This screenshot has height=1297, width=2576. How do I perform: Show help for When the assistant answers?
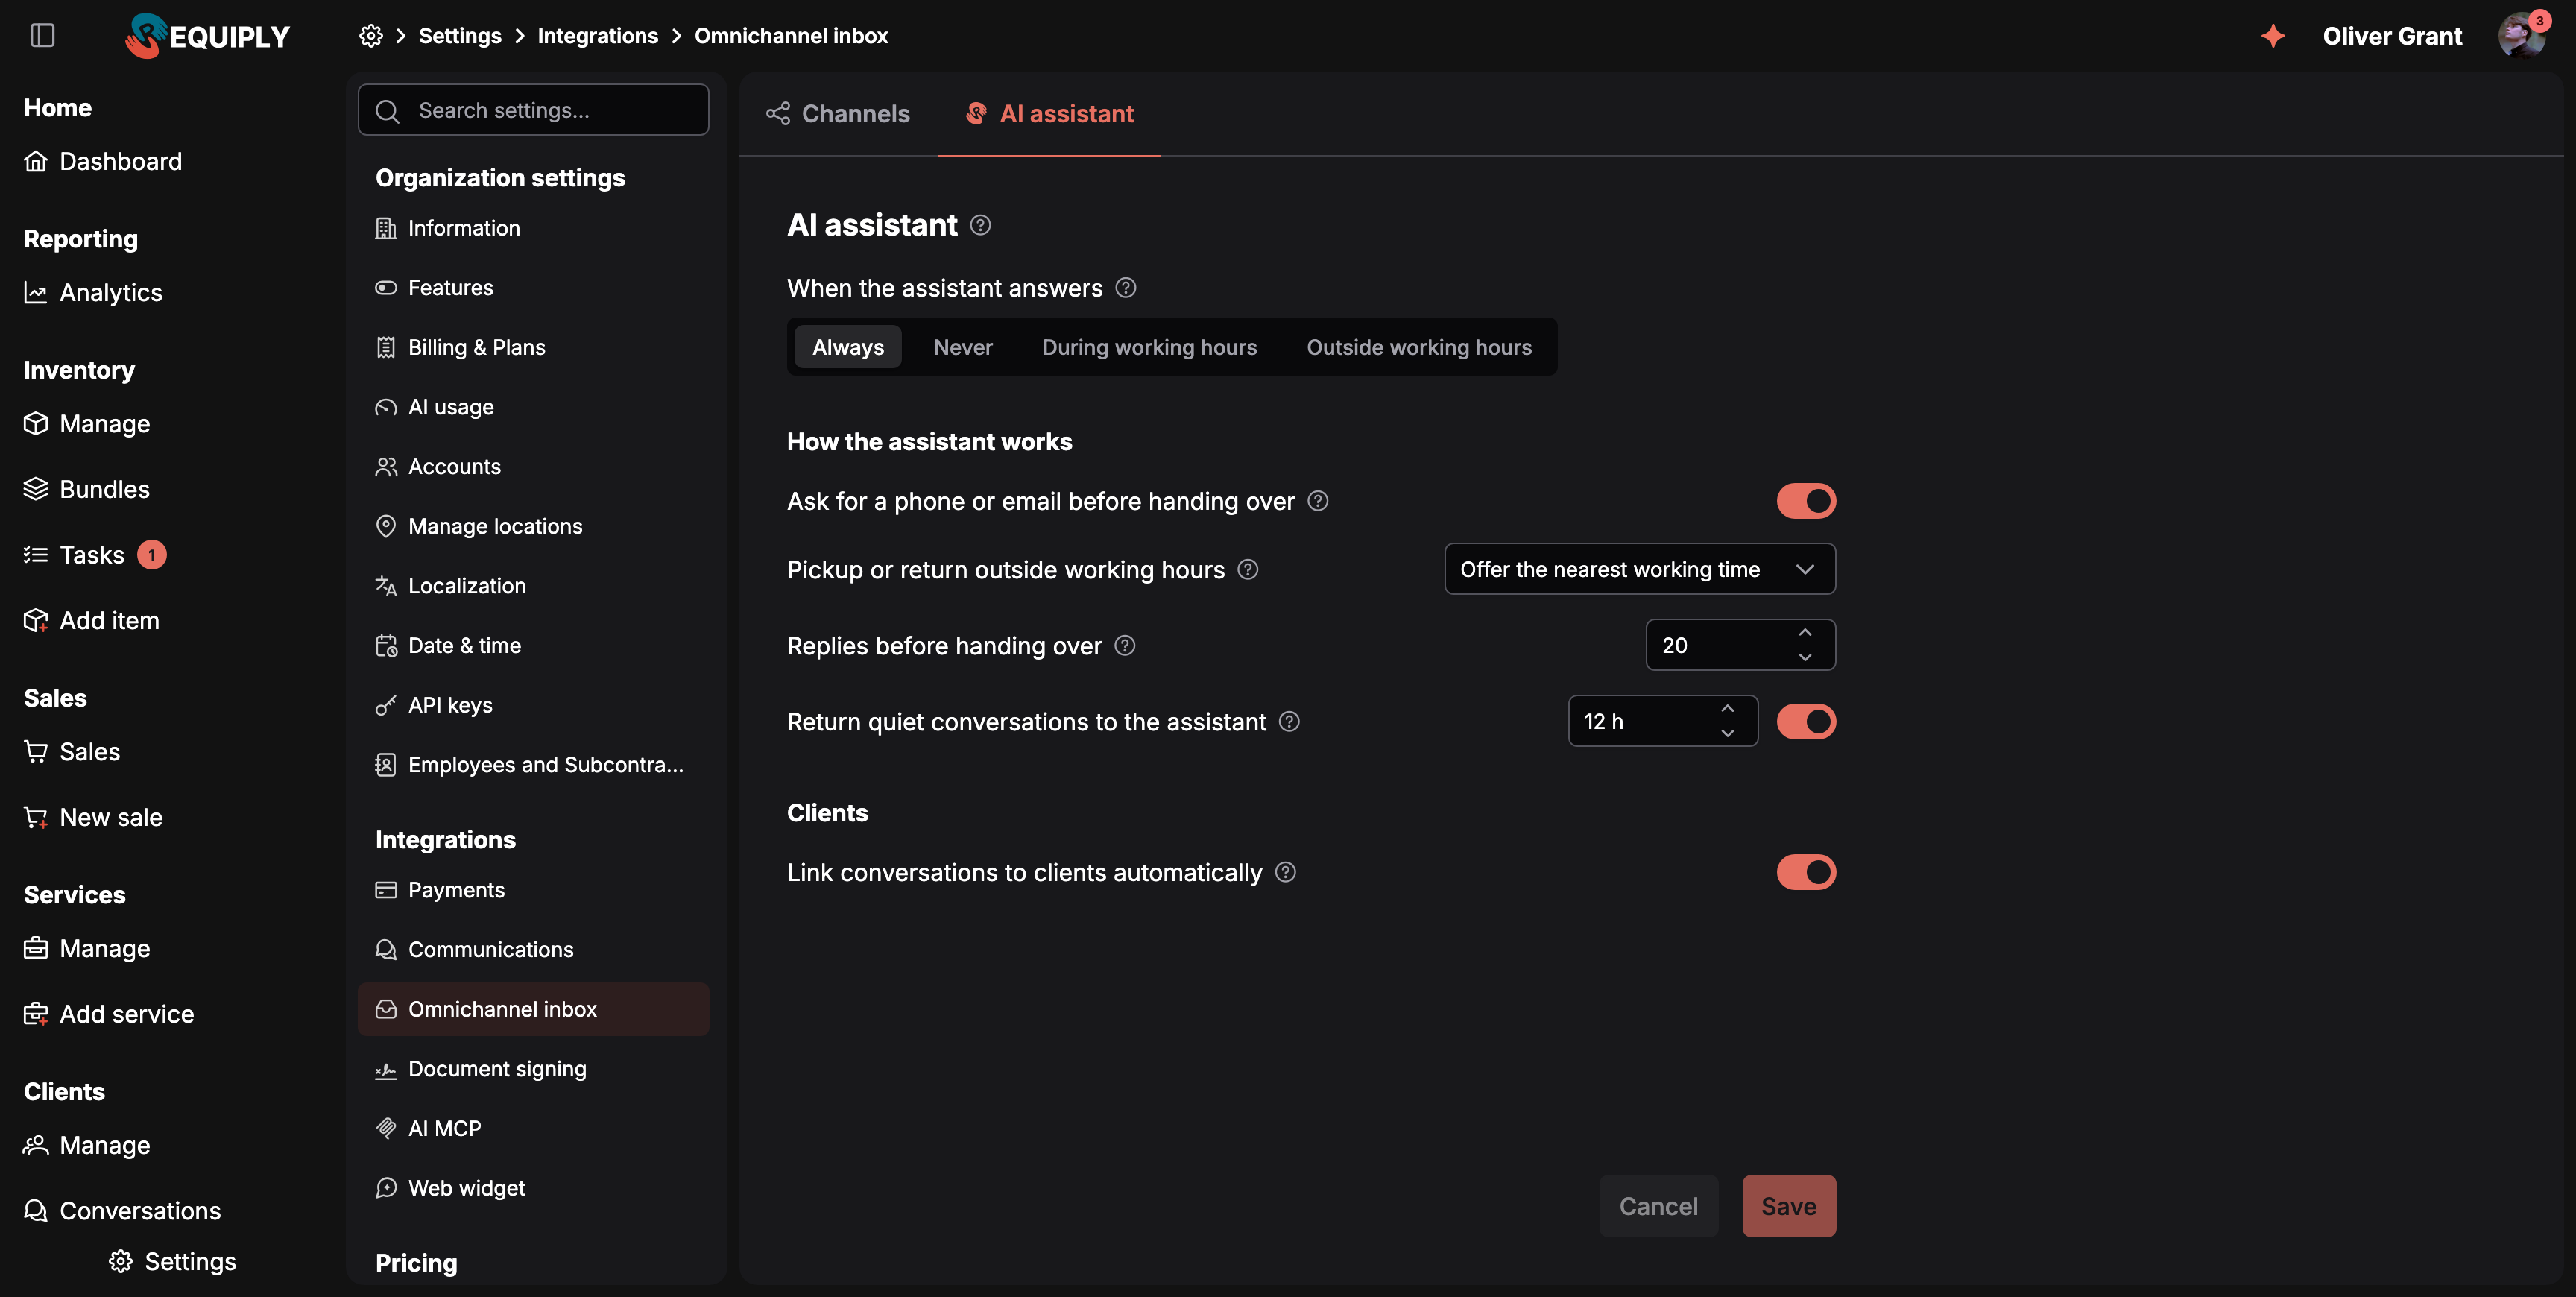[1126, 288]
